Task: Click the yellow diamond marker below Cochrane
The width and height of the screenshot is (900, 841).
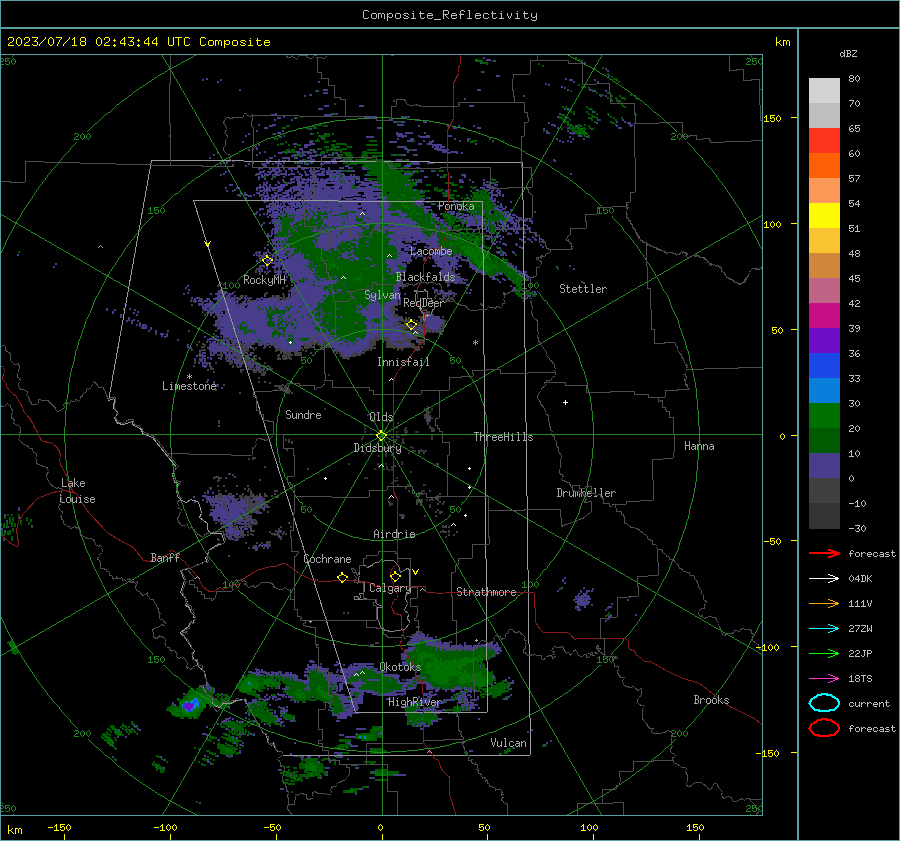Action: pyautogui.click(x=343, y=577)
